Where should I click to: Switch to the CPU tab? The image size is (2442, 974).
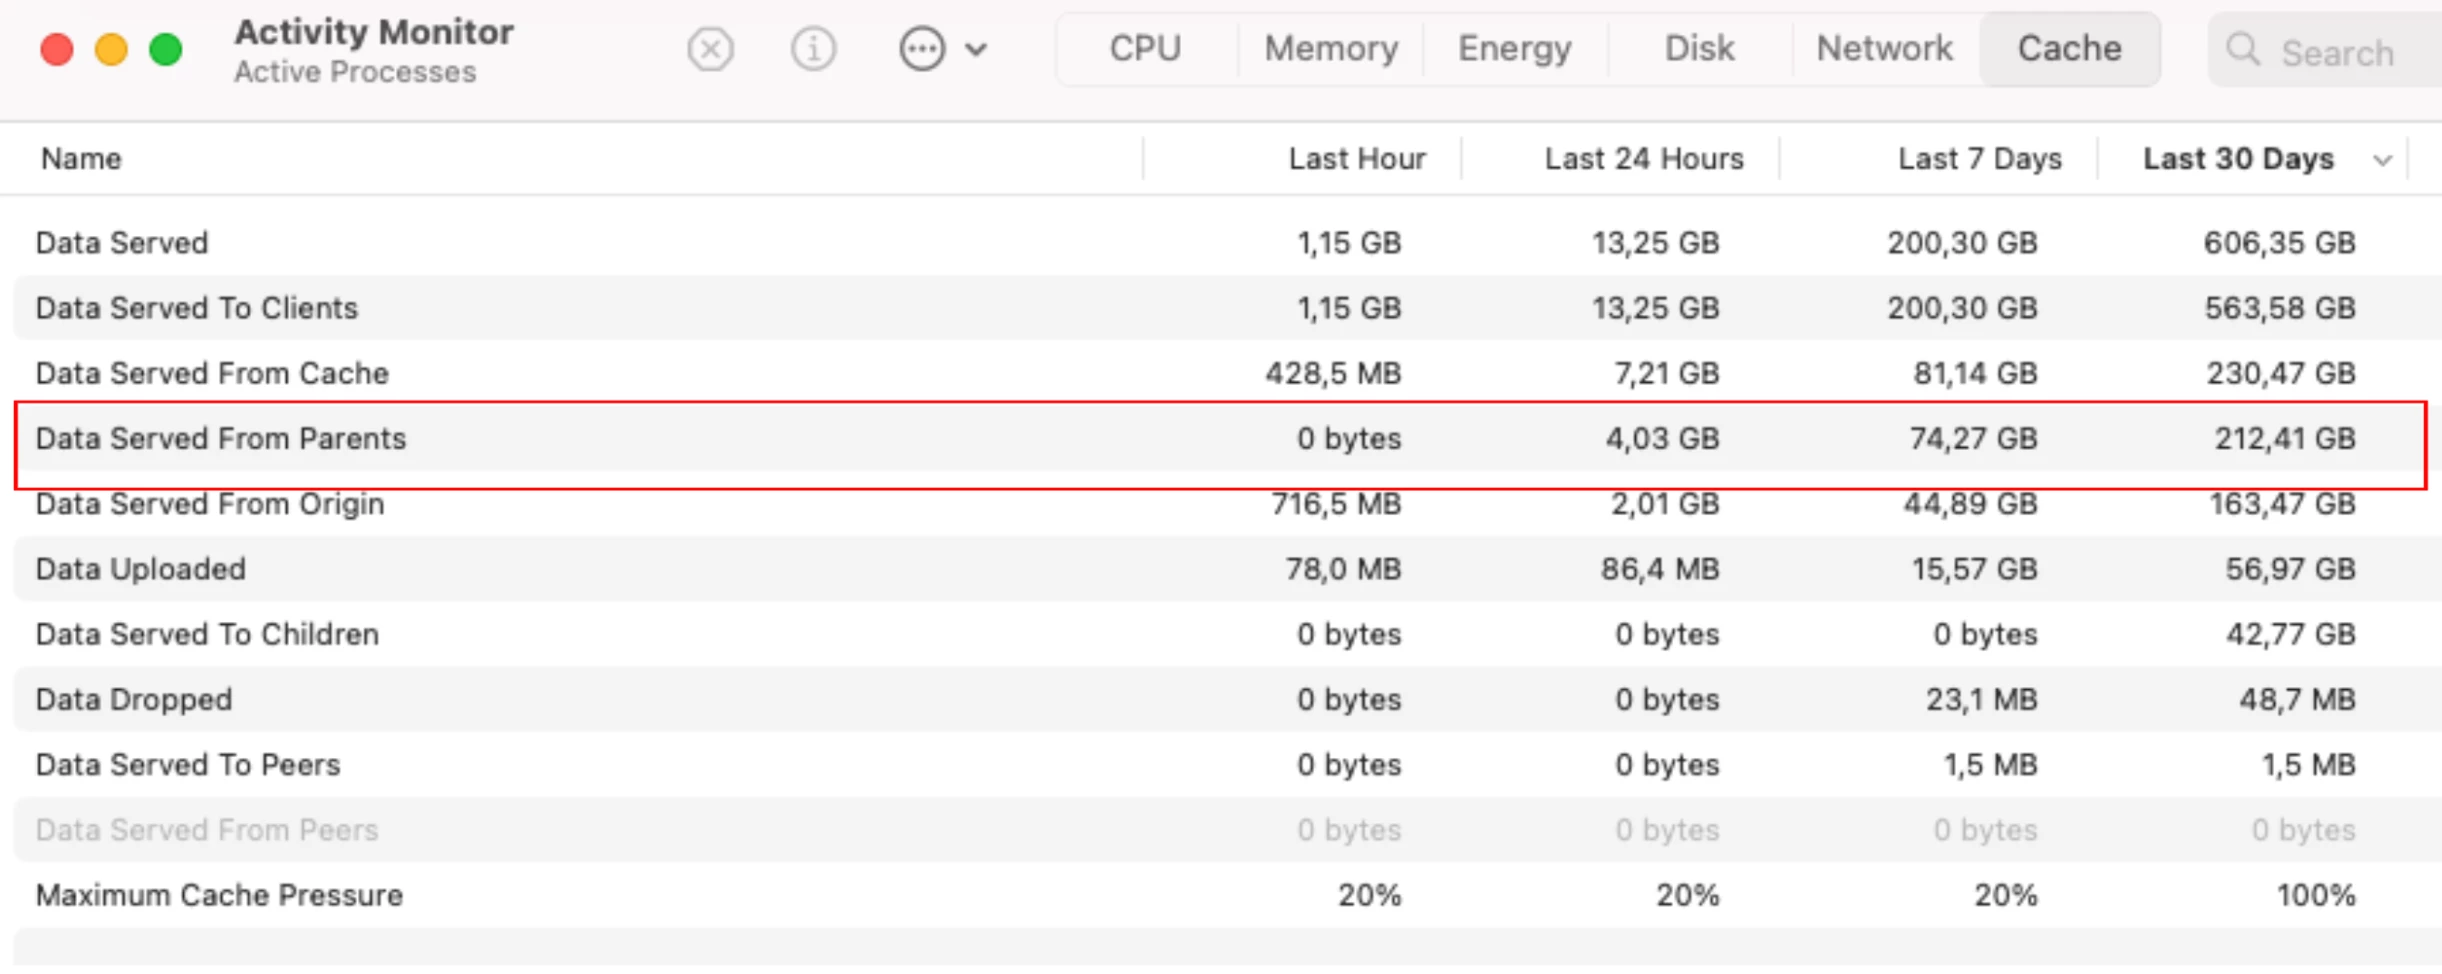(1145, 49)
